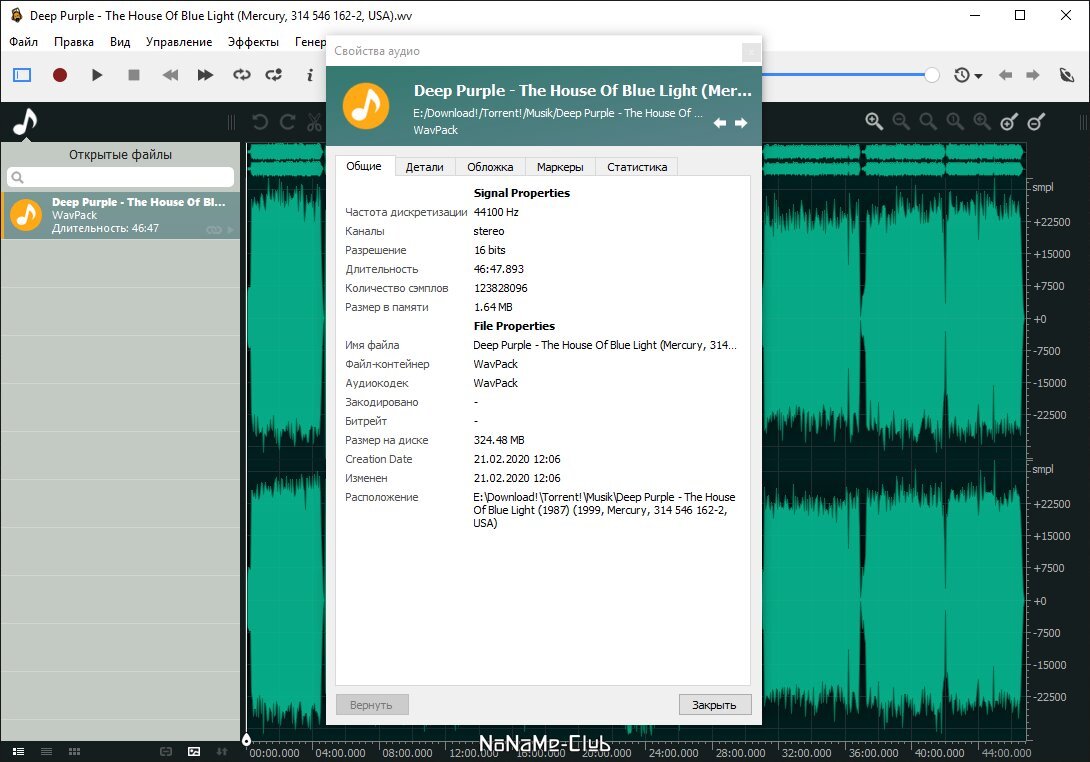Click the search field in Открытые файлы
The width and height of the screenshot is (1090, 762).
coord(121,177)
